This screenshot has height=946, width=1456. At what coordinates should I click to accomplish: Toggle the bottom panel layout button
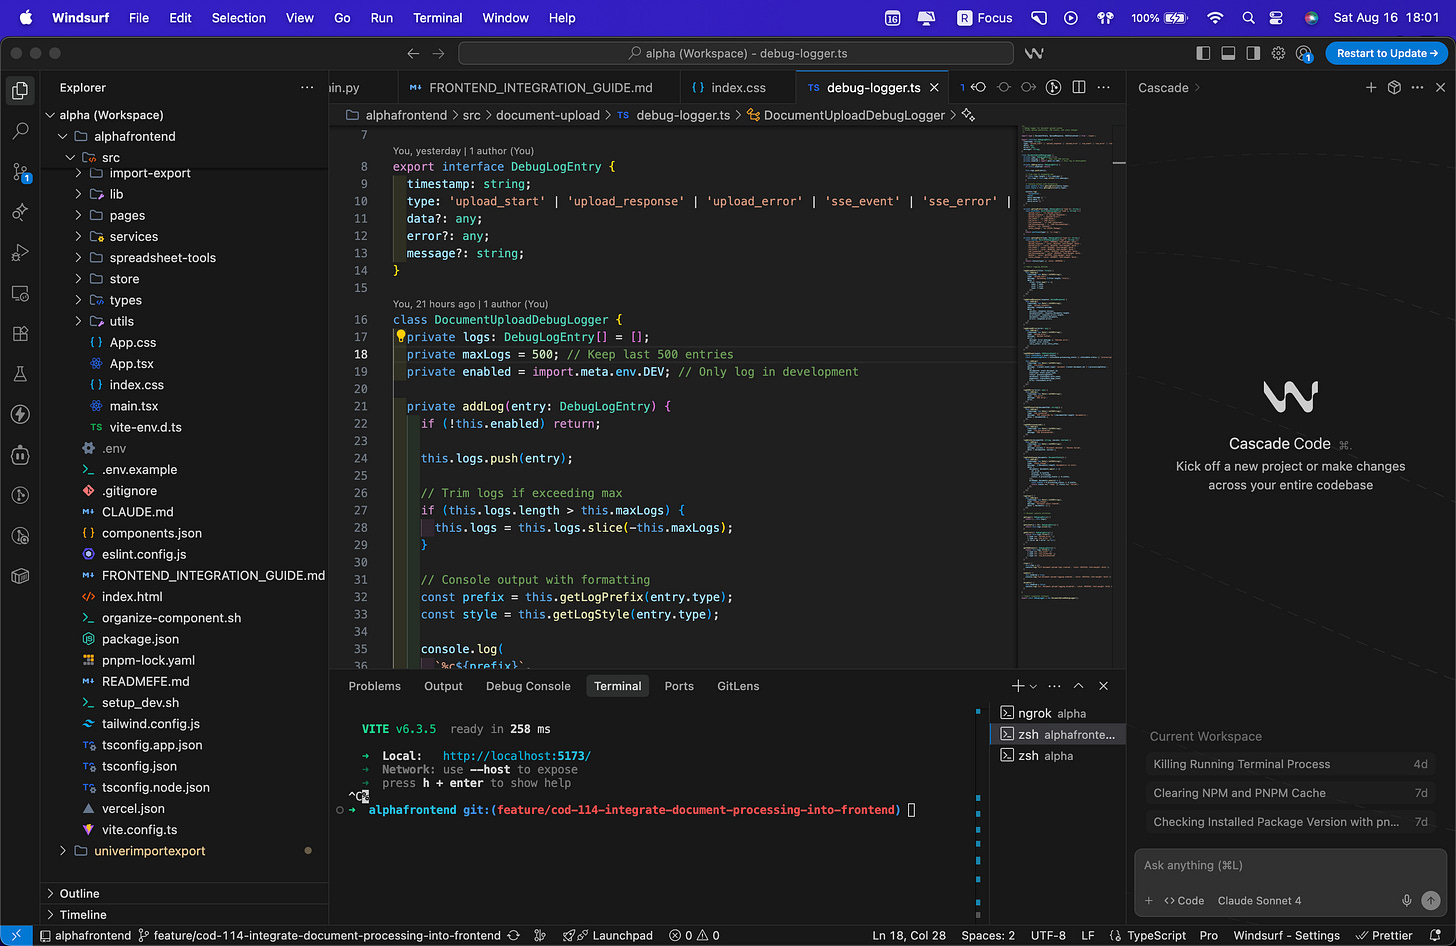pyautogui.click(x=1228, y=53)
